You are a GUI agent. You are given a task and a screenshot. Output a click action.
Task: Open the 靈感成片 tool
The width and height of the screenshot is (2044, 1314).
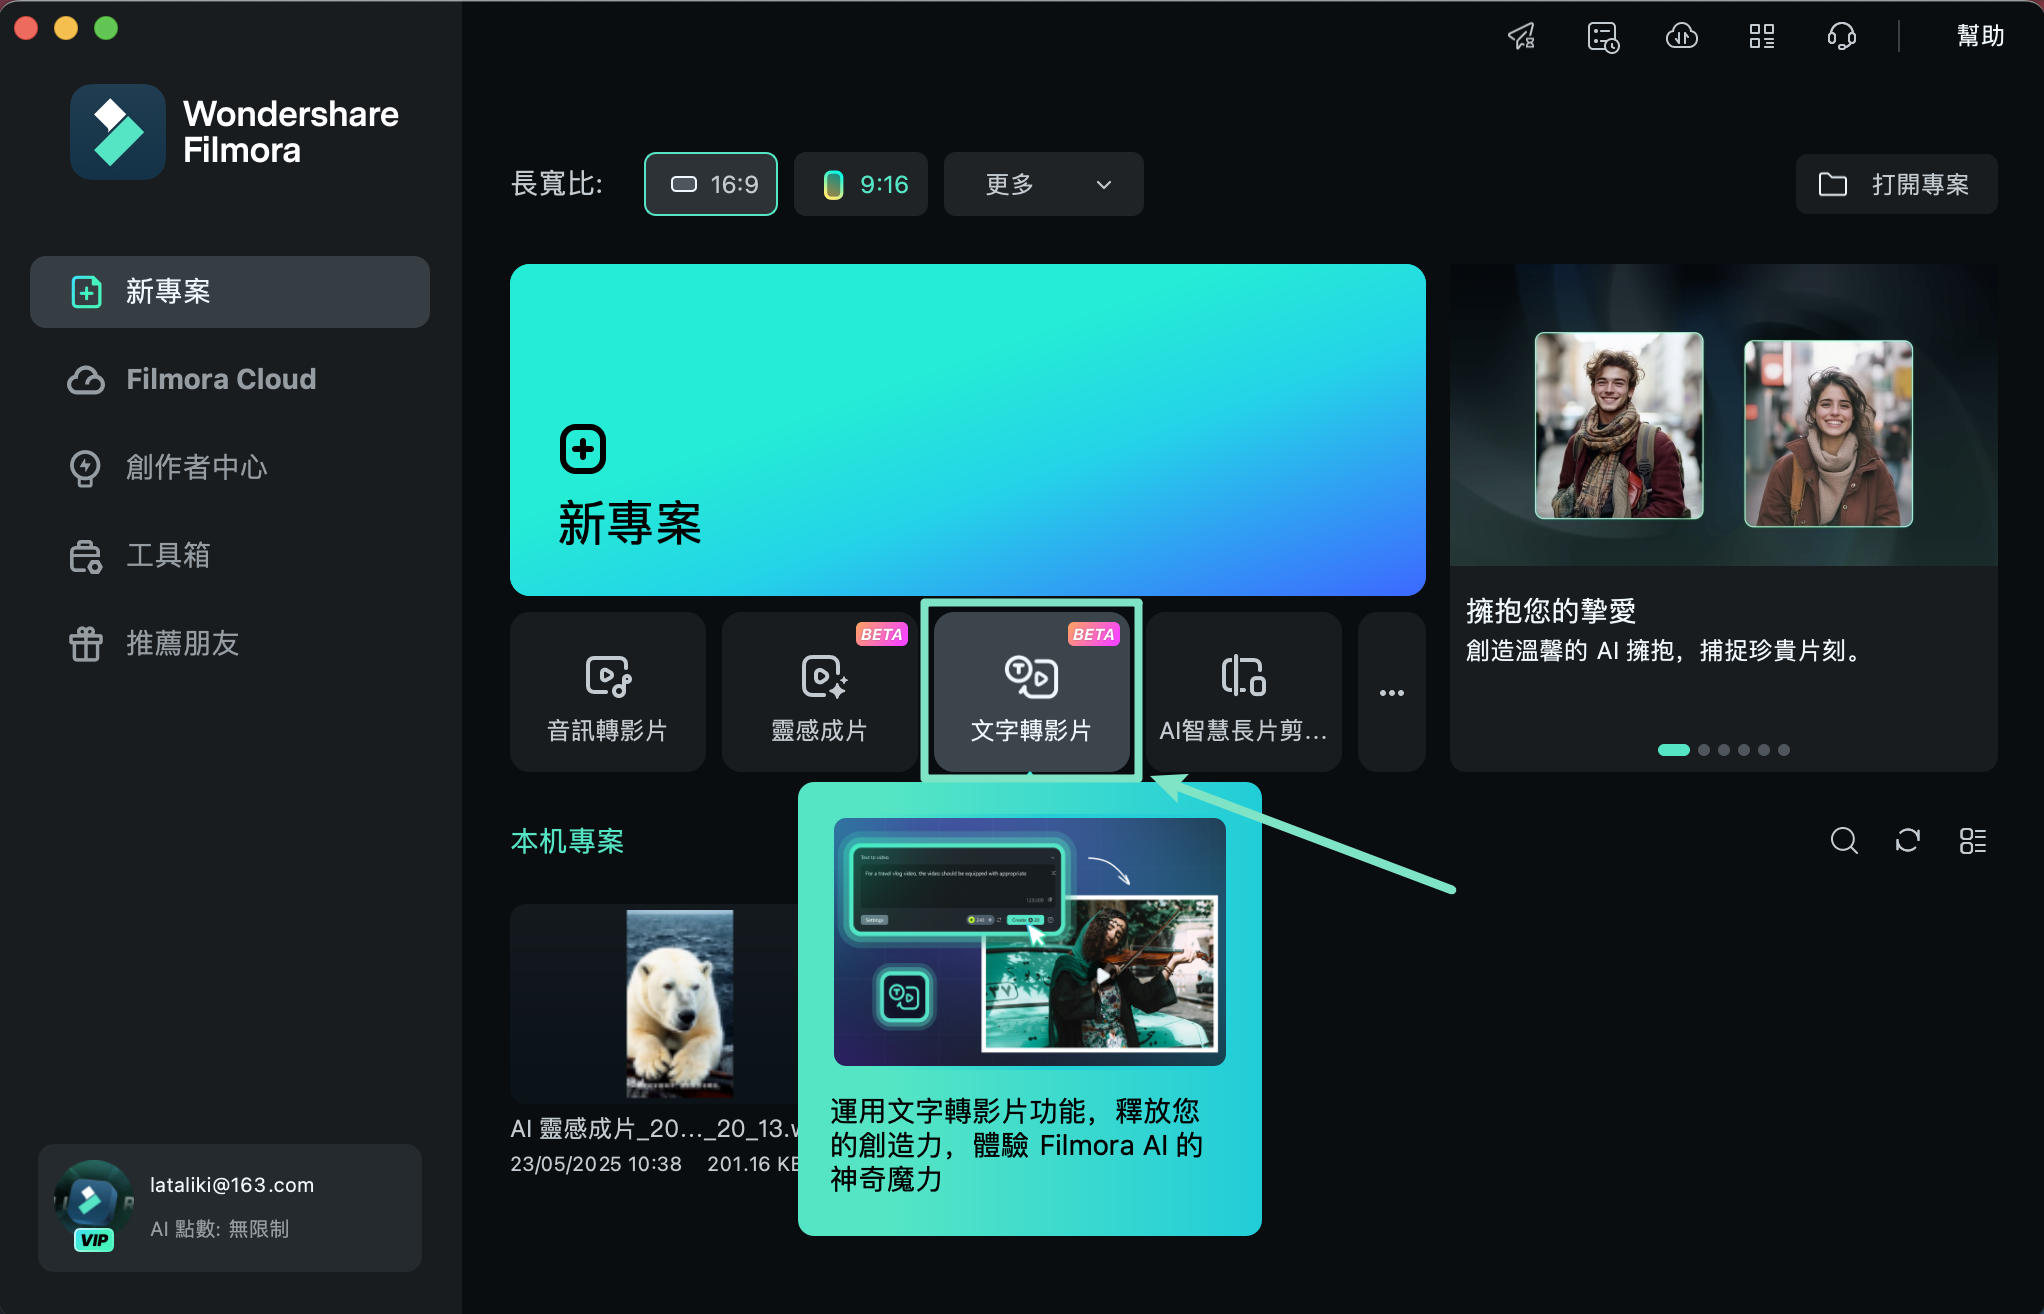point(820,692)
